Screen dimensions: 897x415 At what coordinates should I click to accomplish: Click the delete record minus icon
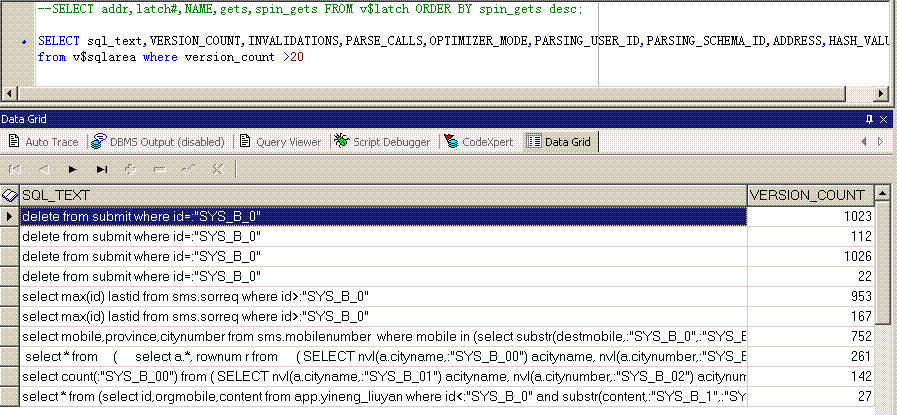tap(159, 169)
